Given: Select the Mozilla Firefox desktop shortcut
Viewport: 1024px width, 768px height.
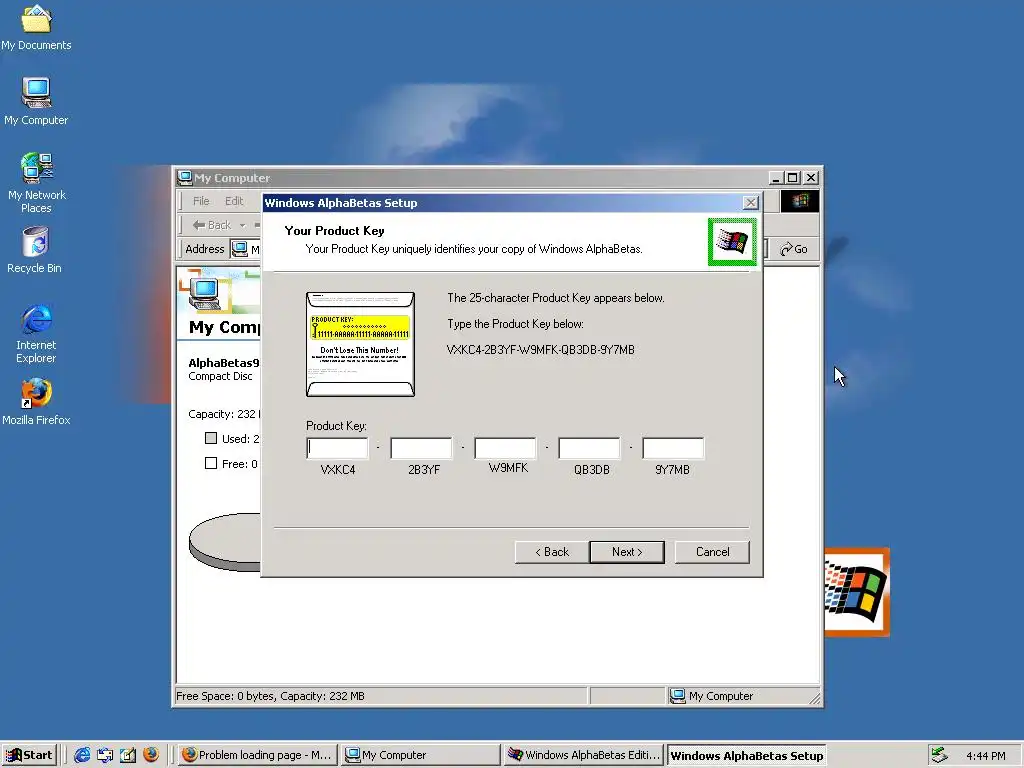Looking at the screenshot, I should click(x=36, y=402).
